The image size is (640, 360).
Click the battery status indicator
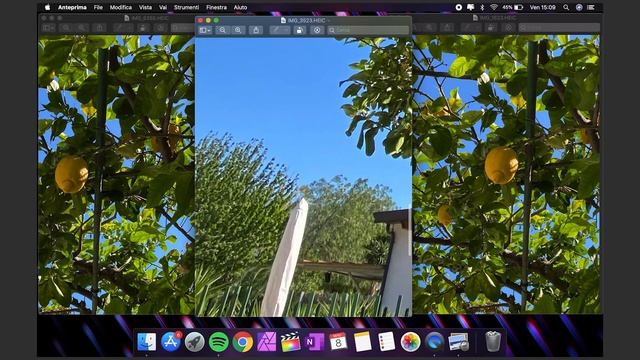point(513,7)
